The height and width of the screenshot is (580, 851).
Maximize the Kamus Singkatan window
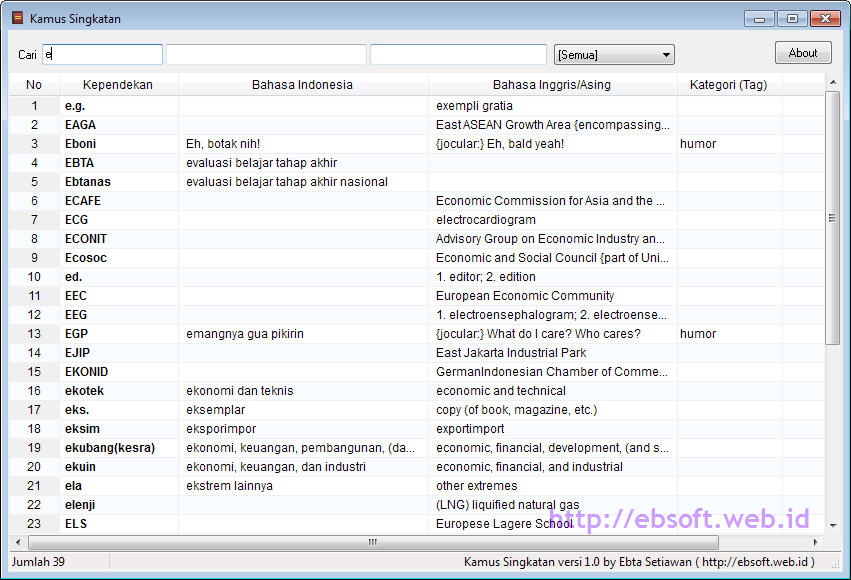792,18
